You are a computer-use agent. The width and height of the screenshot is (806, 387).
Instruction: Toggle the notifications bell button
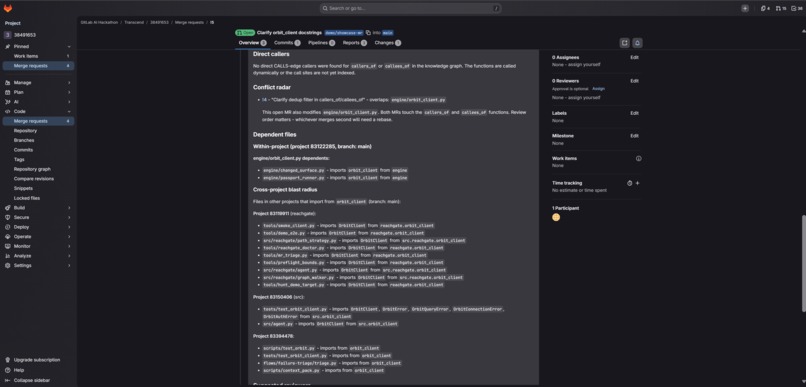(637, 43)
